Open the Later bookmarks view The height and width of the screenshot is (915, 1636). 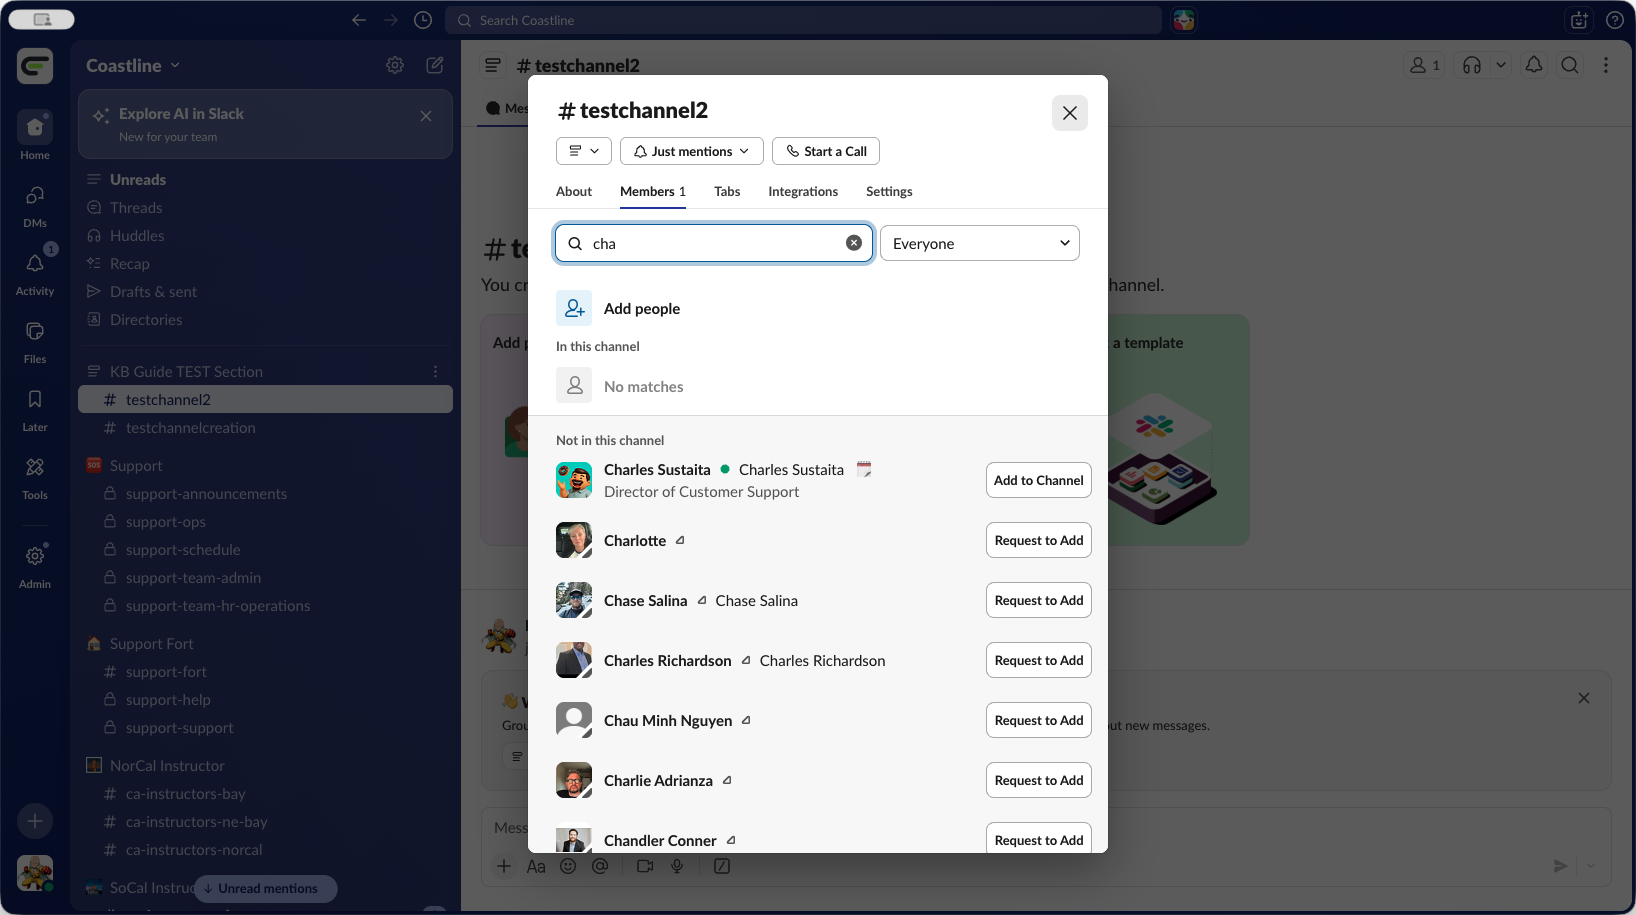35,407
